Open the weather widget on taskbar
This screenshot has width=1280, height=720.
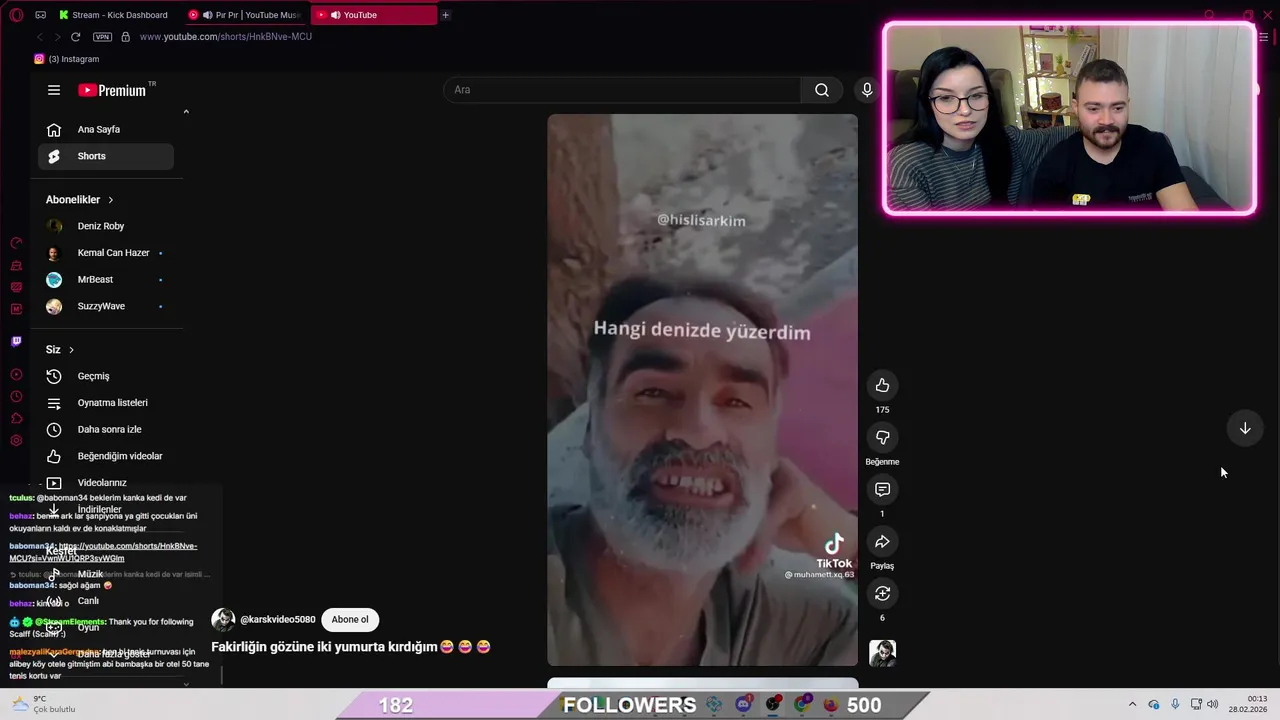pyautogui.click(x=42, y=704)
